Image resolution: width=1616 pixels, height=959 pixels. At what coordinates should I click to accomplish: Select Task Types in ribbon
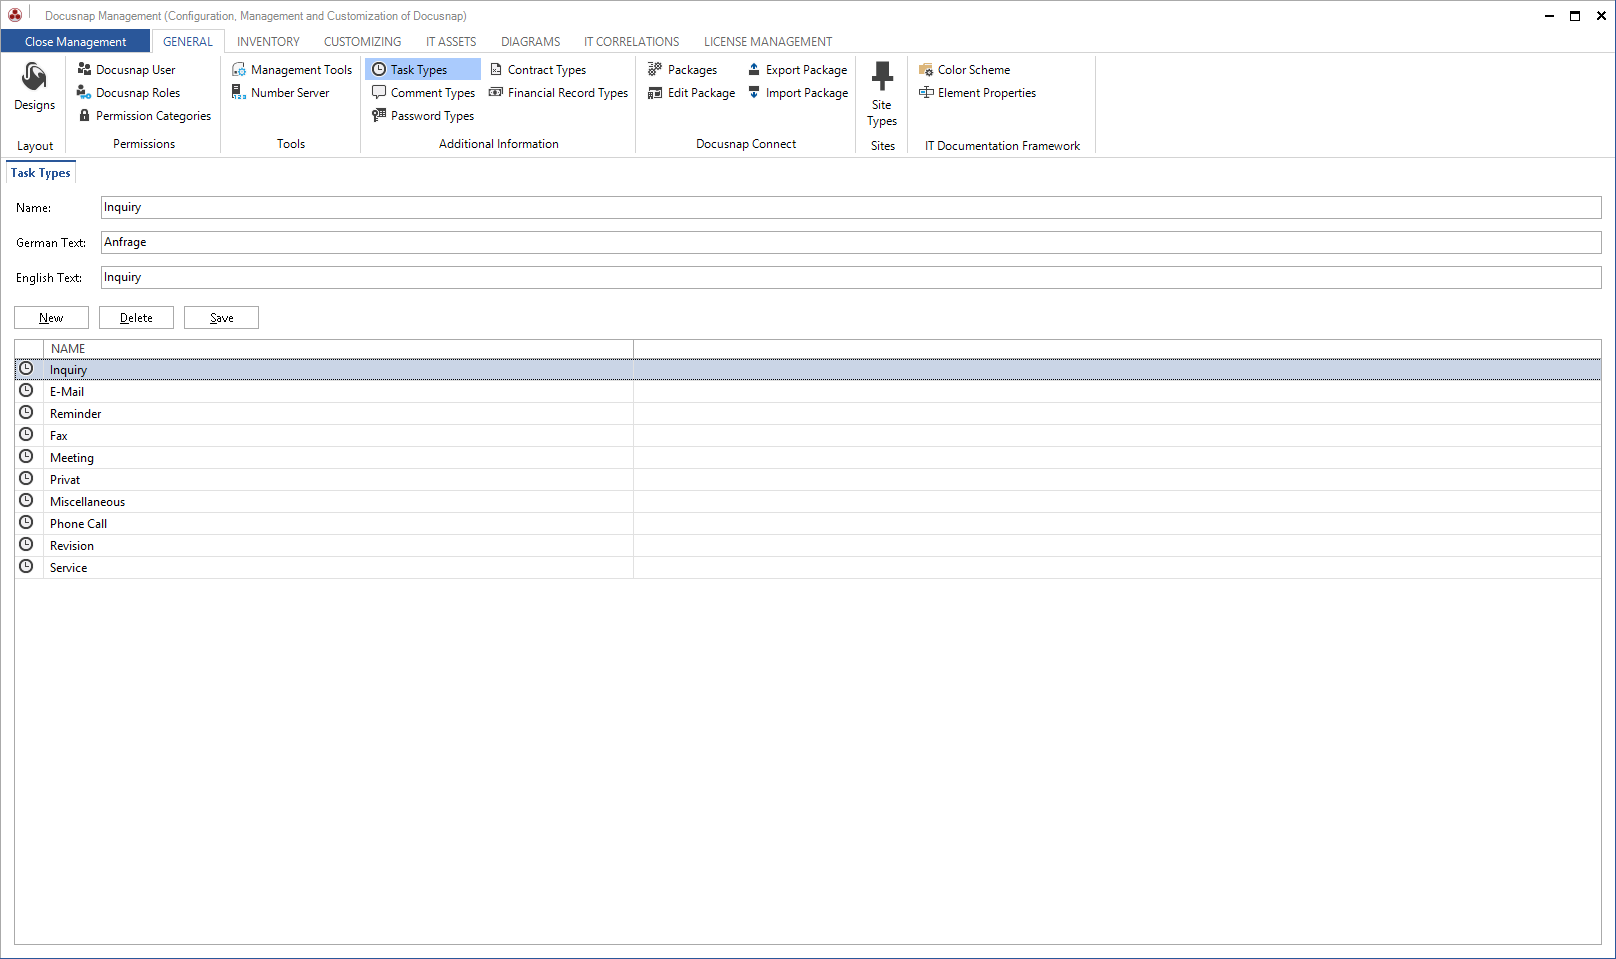coord(423,70)
